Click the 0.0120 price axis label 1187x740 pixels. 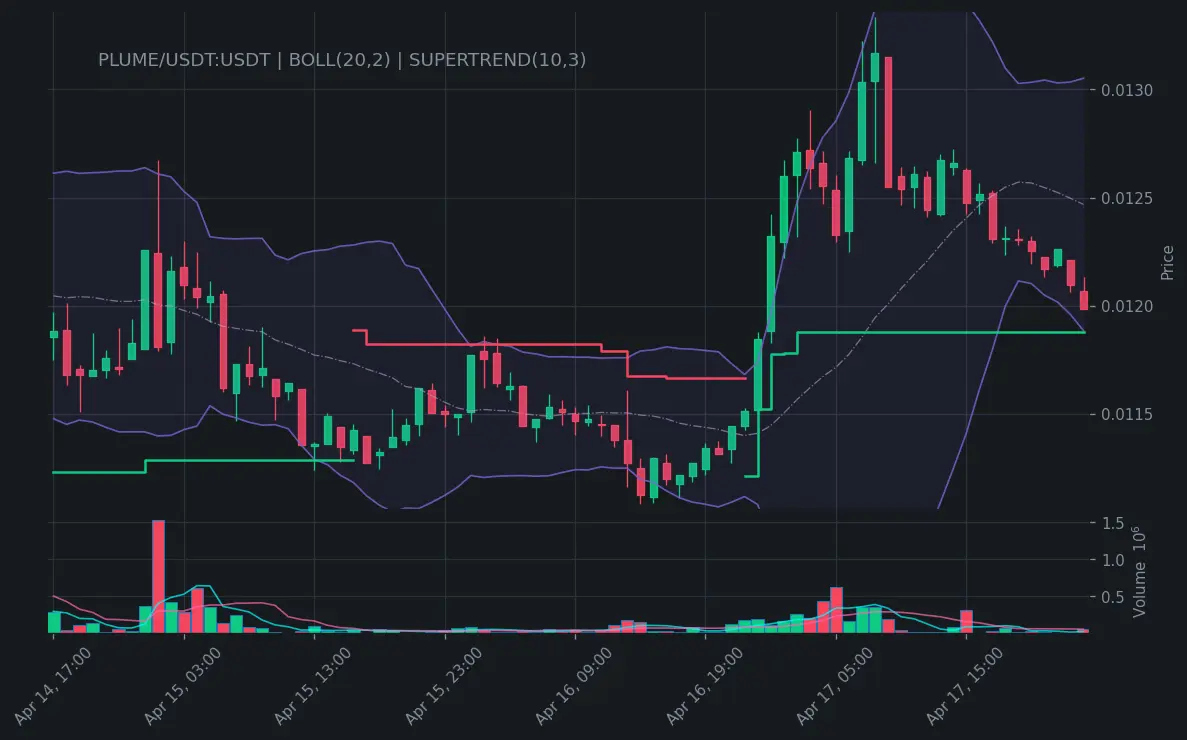pyautogui.click(x=1126, y=306)
